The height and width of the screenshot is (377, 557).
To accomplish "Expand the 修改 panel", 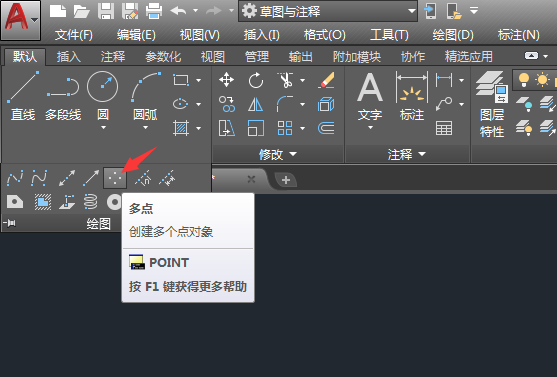I will pos(277,154).
